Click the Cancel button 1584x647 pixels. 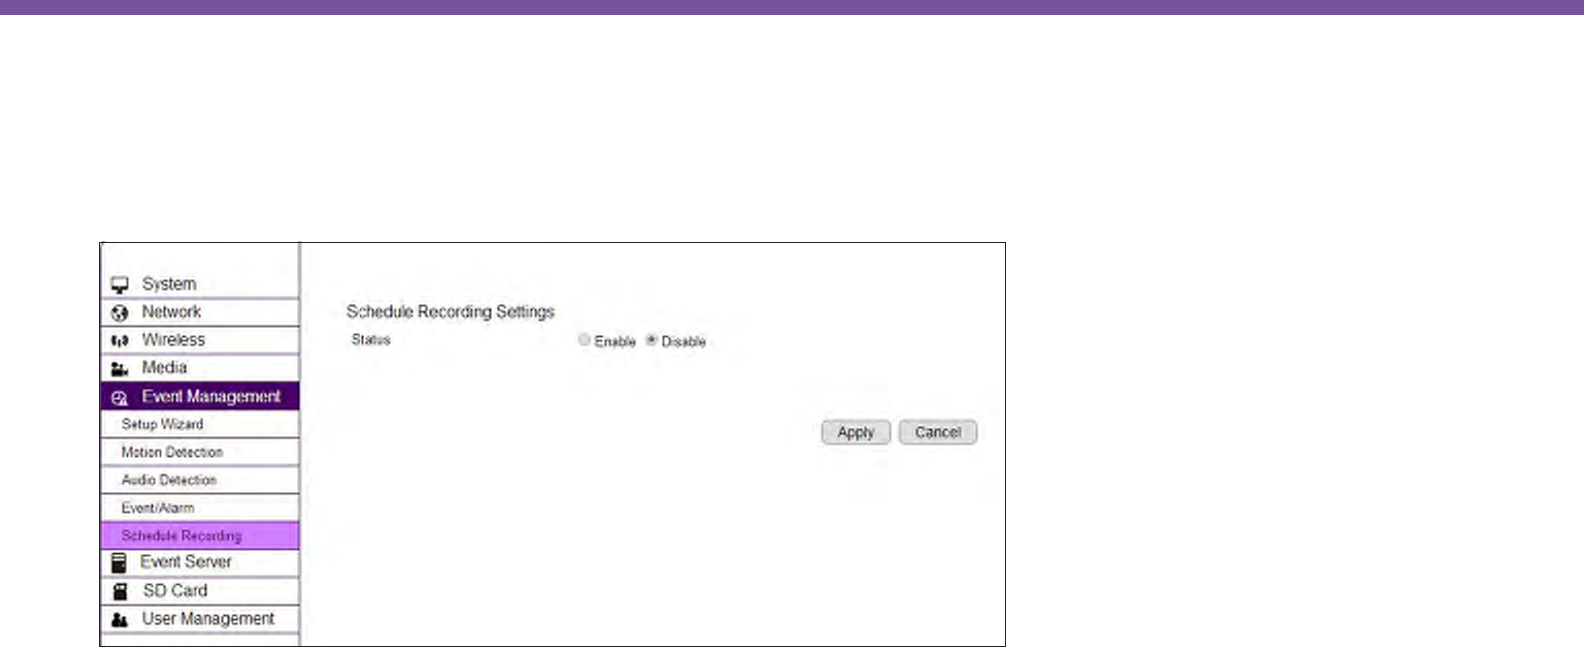tap(938, 432)
